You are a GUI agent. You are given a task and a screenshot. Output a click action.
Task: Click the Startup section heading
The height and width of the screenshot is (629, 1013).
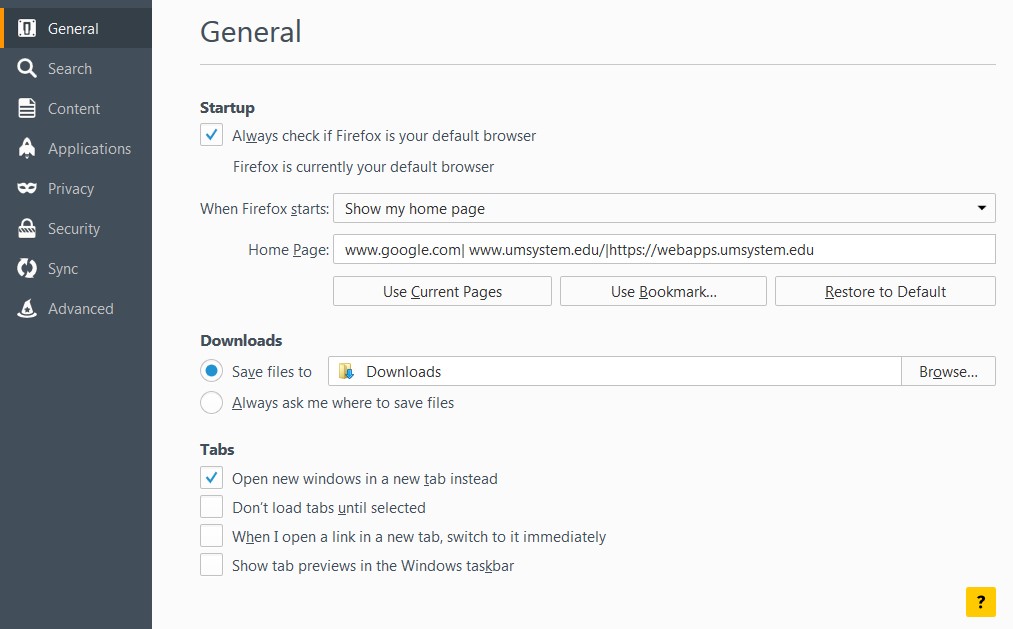click(227, 108)
